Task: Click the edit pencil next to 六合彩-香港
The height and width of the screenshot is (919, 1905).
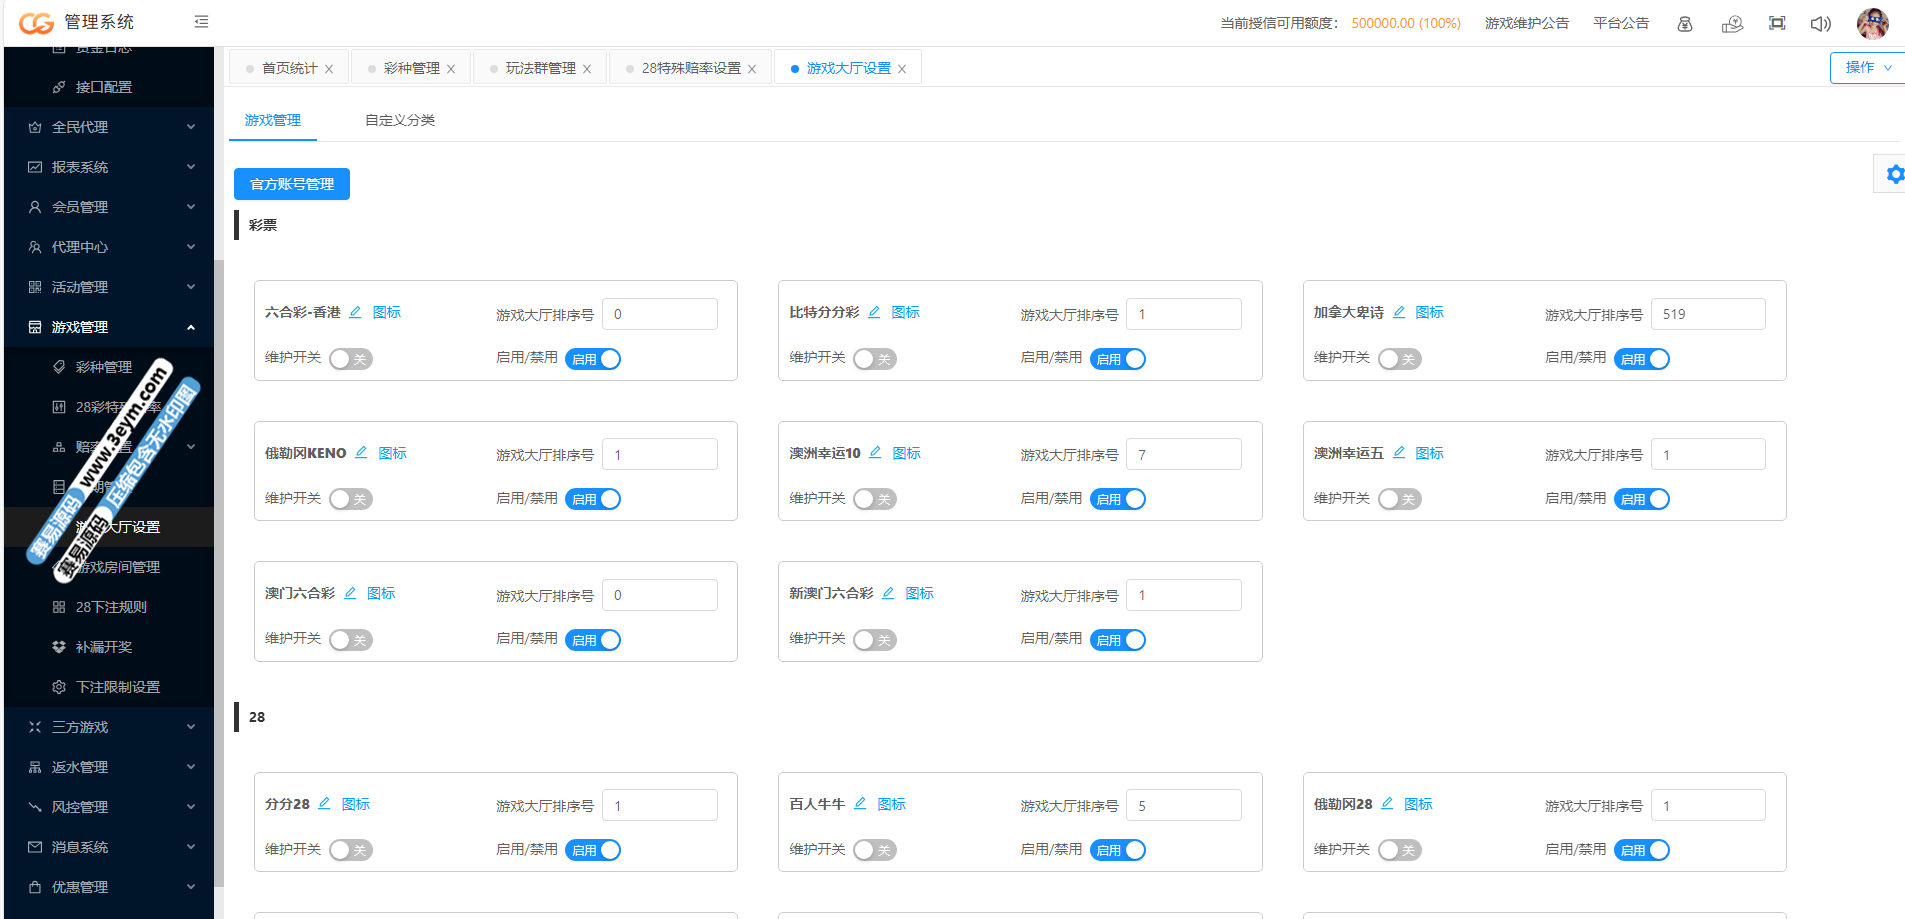Action: click(x=355, y=312)
